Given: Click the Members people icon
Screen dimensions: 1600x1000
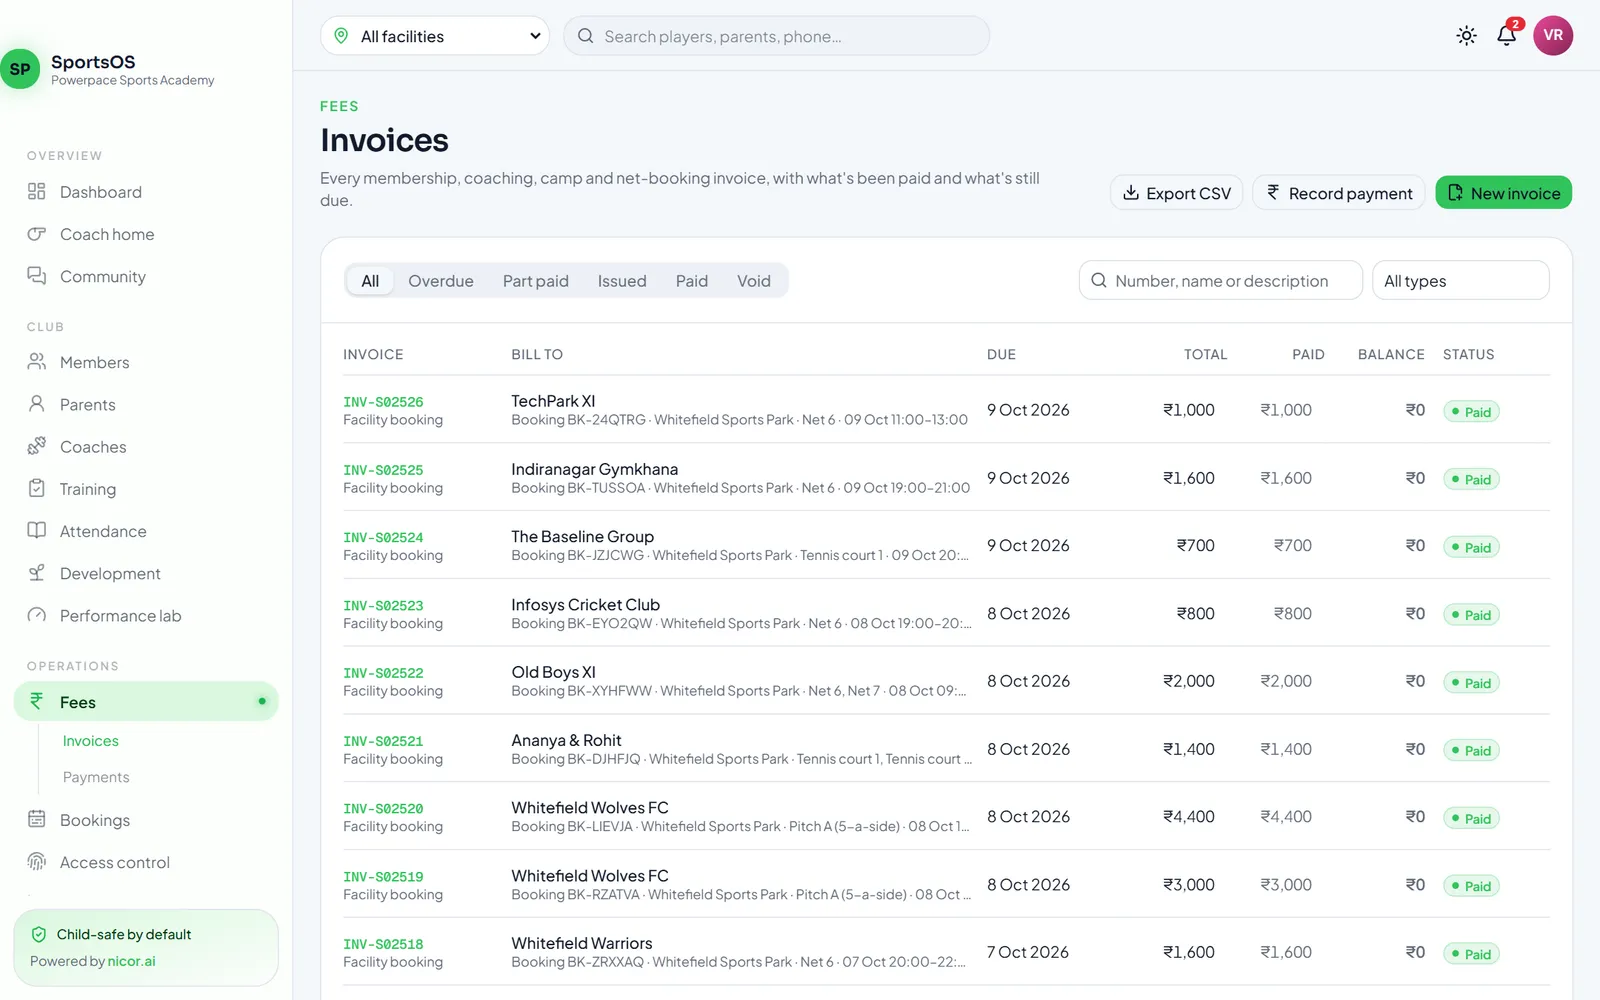Looking at the screenshot, I should pyautogui.click(x=37, y=362).
